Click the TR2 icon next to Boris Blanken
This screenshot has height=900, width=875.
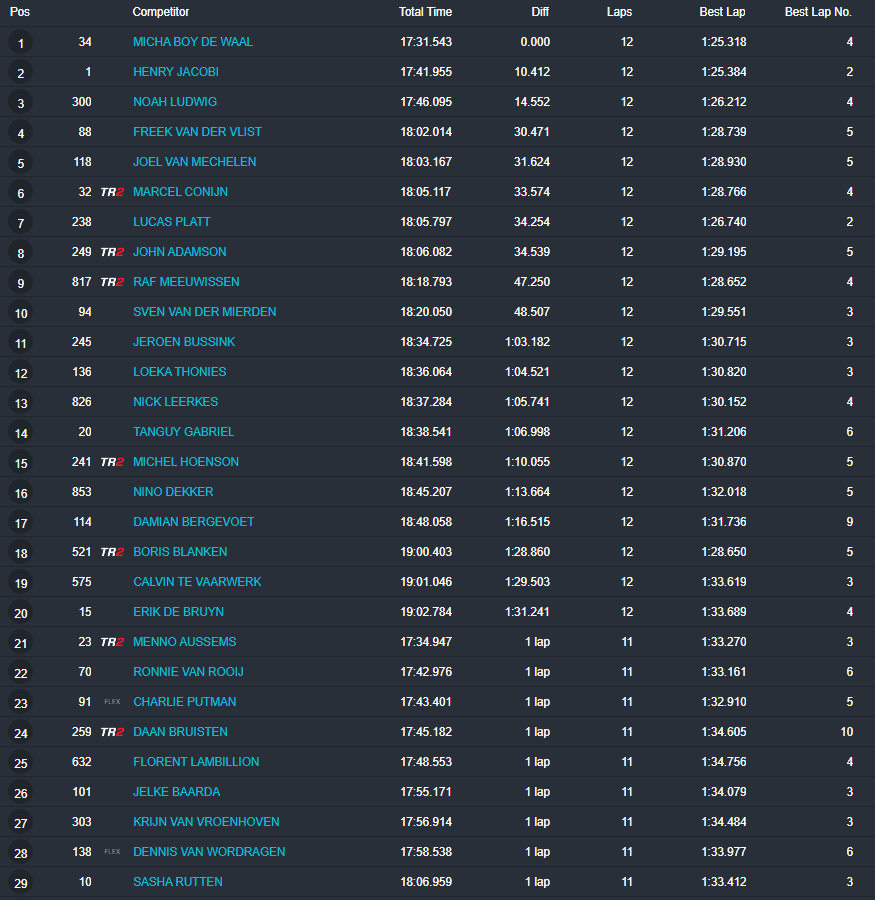pos(112,552)
